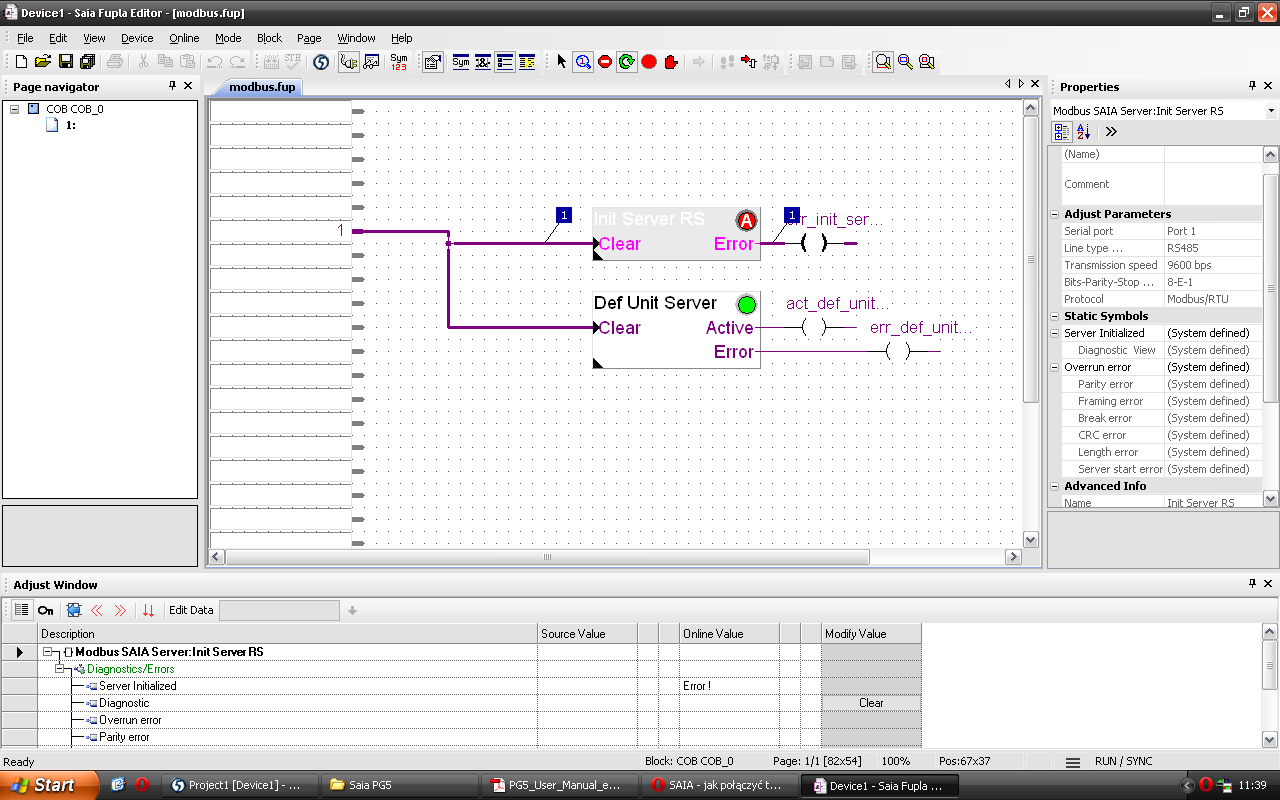Screen dimensions: 1280x800
Task: Toggle auto-hide pin on Adjust Window panel
Action: pyautogui.click(x=1253, y=584)
